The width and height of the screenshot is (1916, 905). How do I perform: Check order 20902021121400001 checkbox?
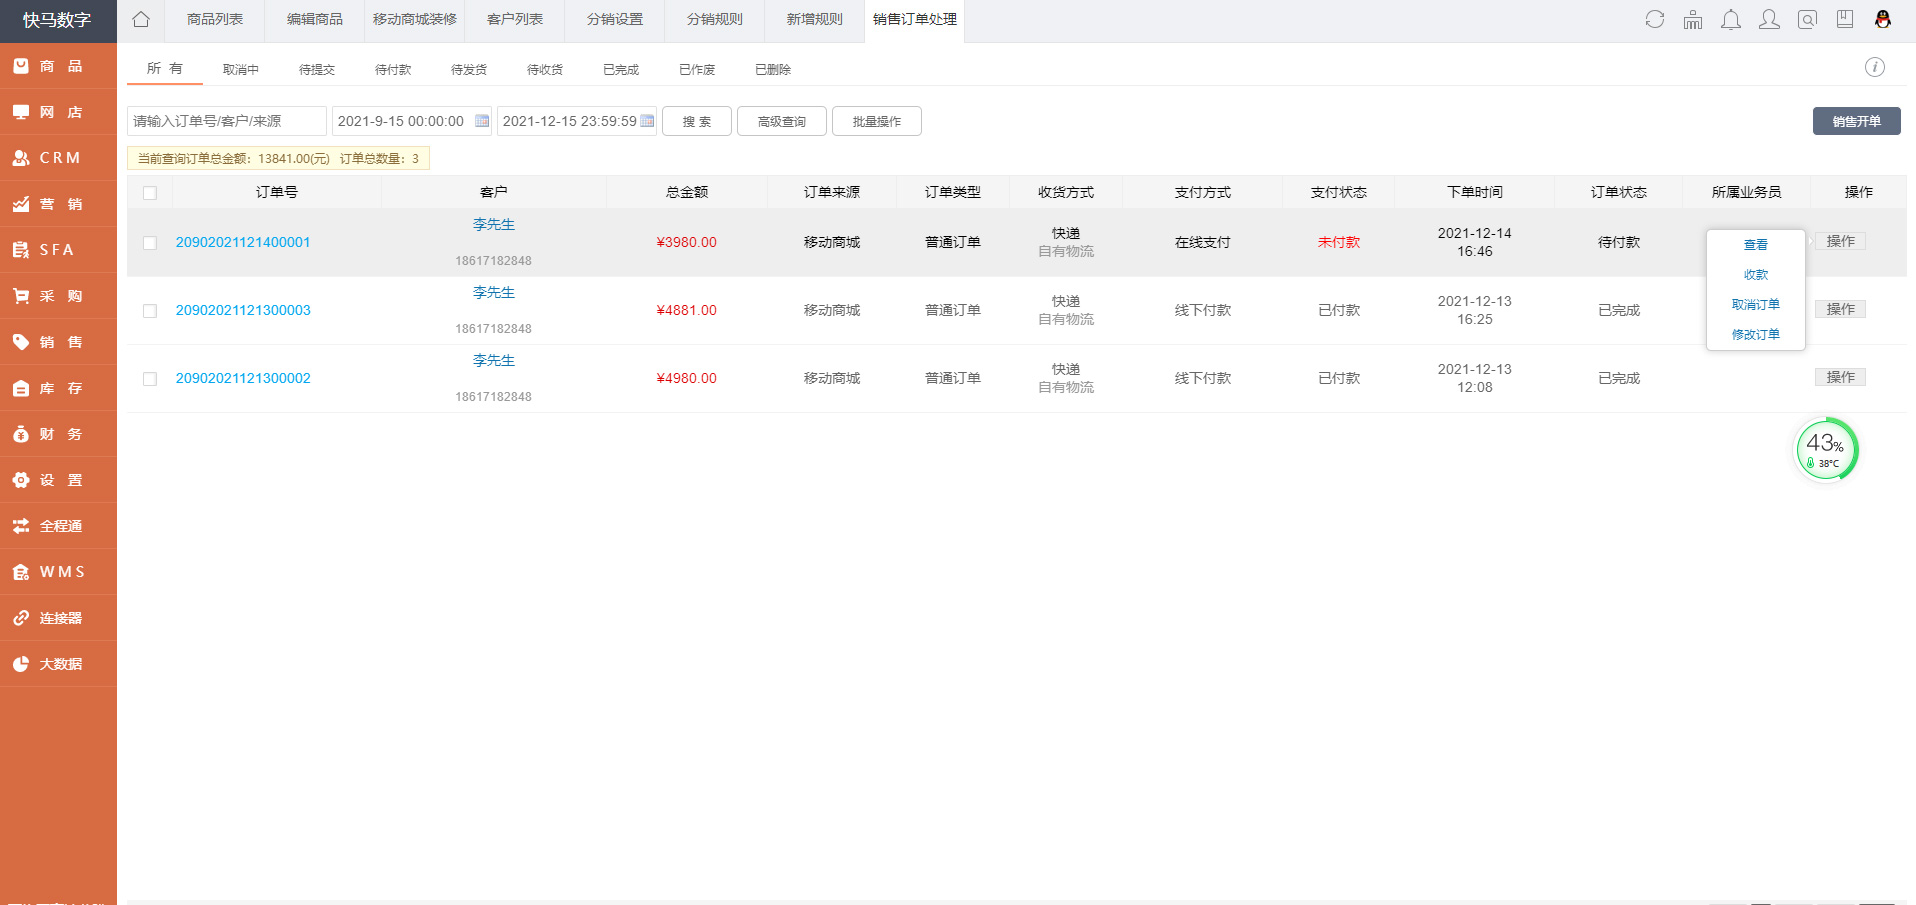[150, 243]
